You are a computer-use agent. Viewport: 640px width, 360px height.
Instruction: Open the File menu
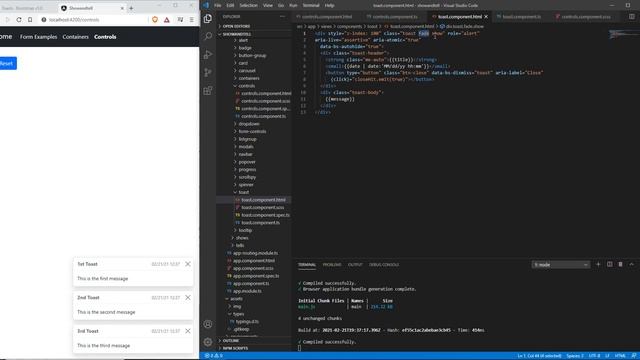pyautogui.click(x=218, y=5)
